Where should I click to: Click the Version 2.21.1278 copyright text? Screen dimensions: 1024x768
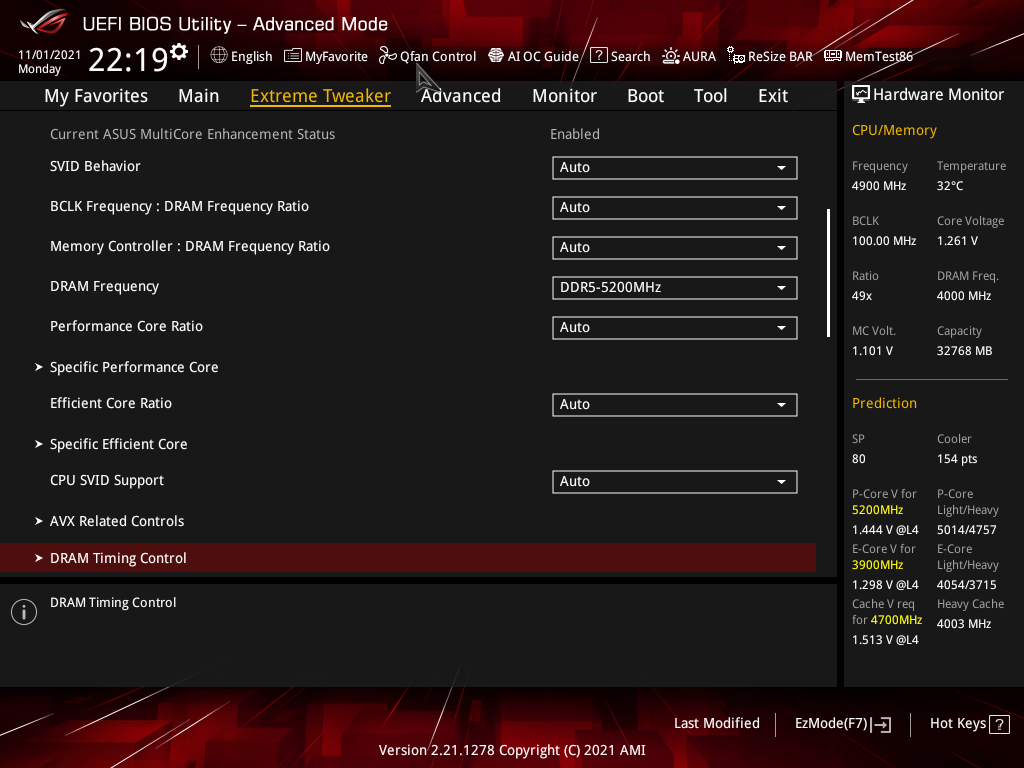point(512,750)
